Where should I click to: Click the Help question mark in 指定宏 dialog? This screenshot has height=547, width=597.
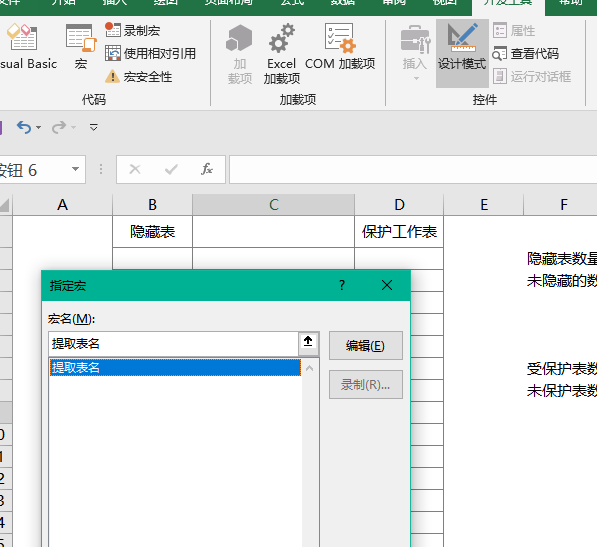pyautogui.click(x=342, y=285)
